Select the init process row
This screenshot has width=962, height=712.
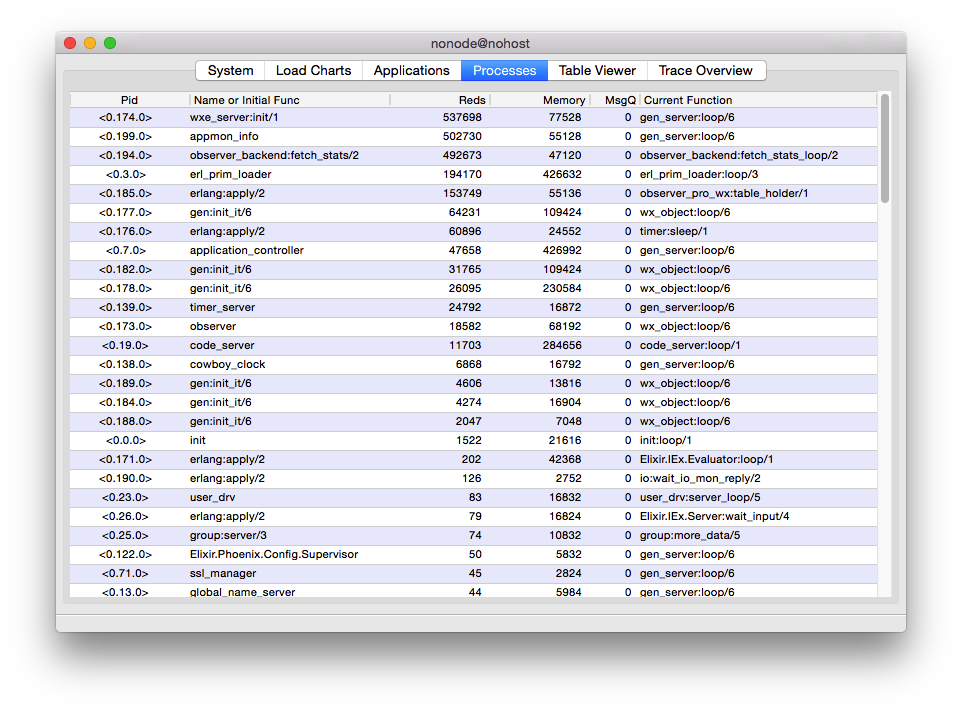coord(473,440)
